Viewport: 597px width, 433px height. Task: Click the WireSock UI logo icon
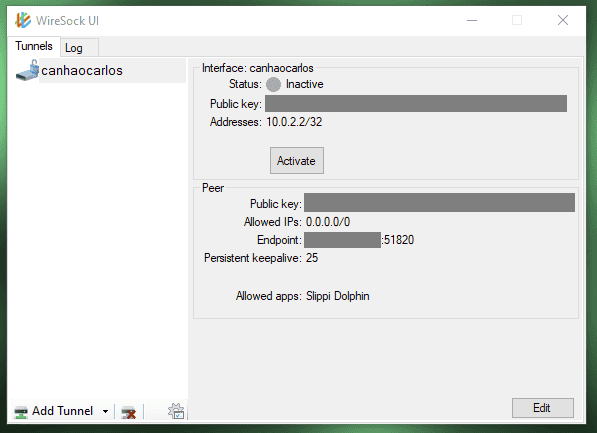[x=23, y=20]
